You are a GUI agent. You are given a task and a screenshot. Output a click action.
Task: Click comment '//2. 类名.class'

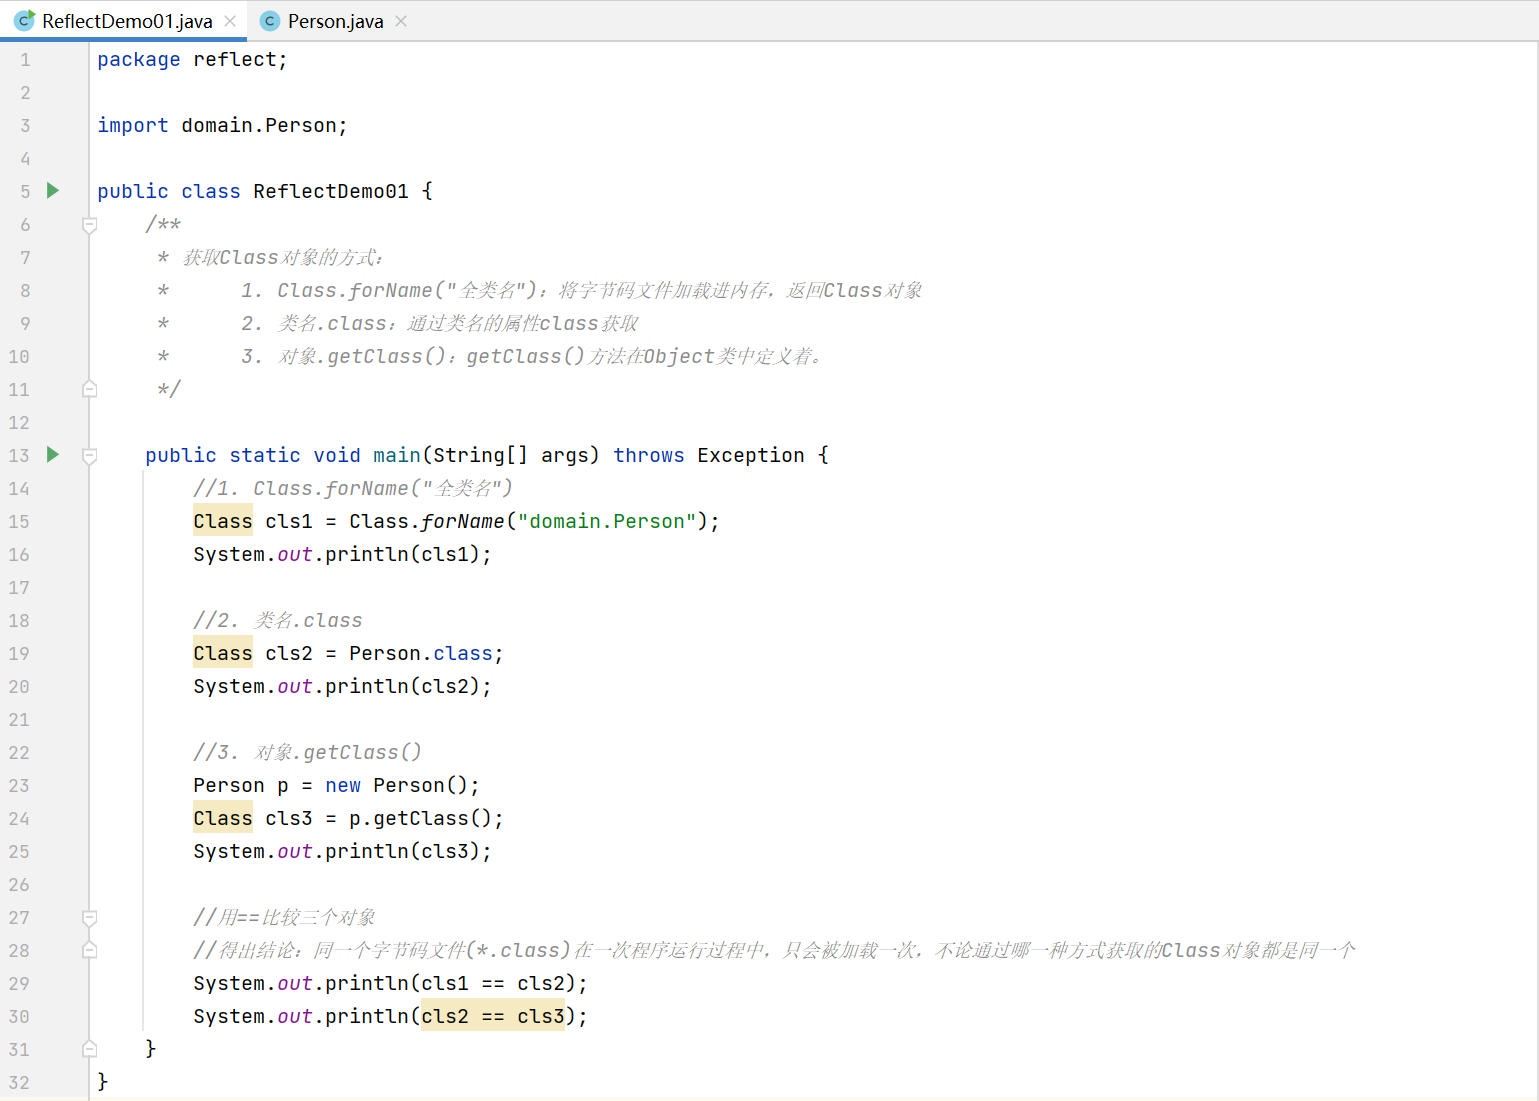(278, 621)
